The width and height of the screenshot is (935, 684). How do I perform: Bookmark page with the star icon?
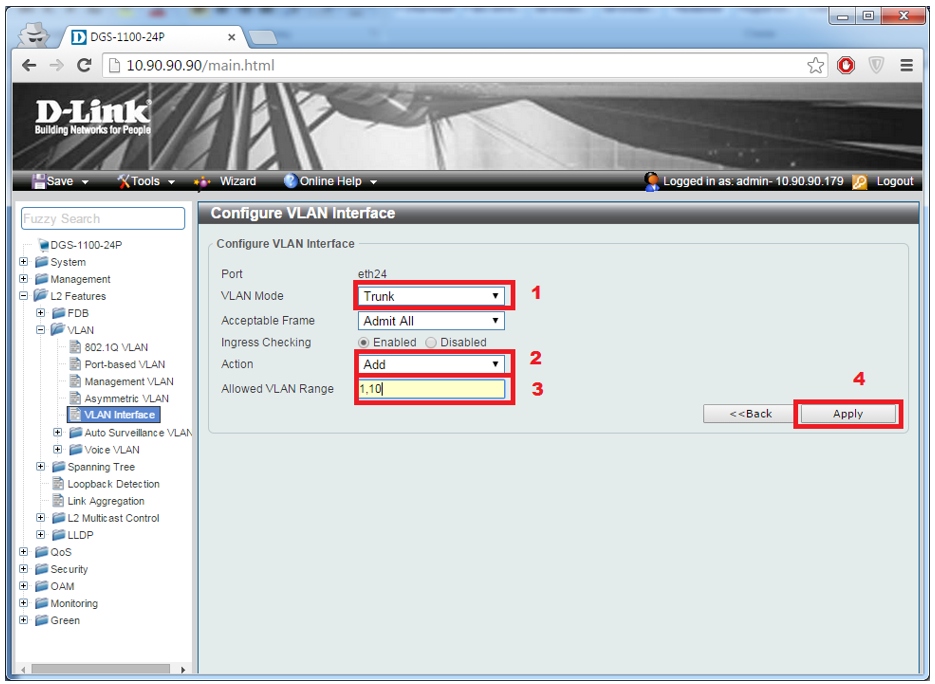[816, 66]
